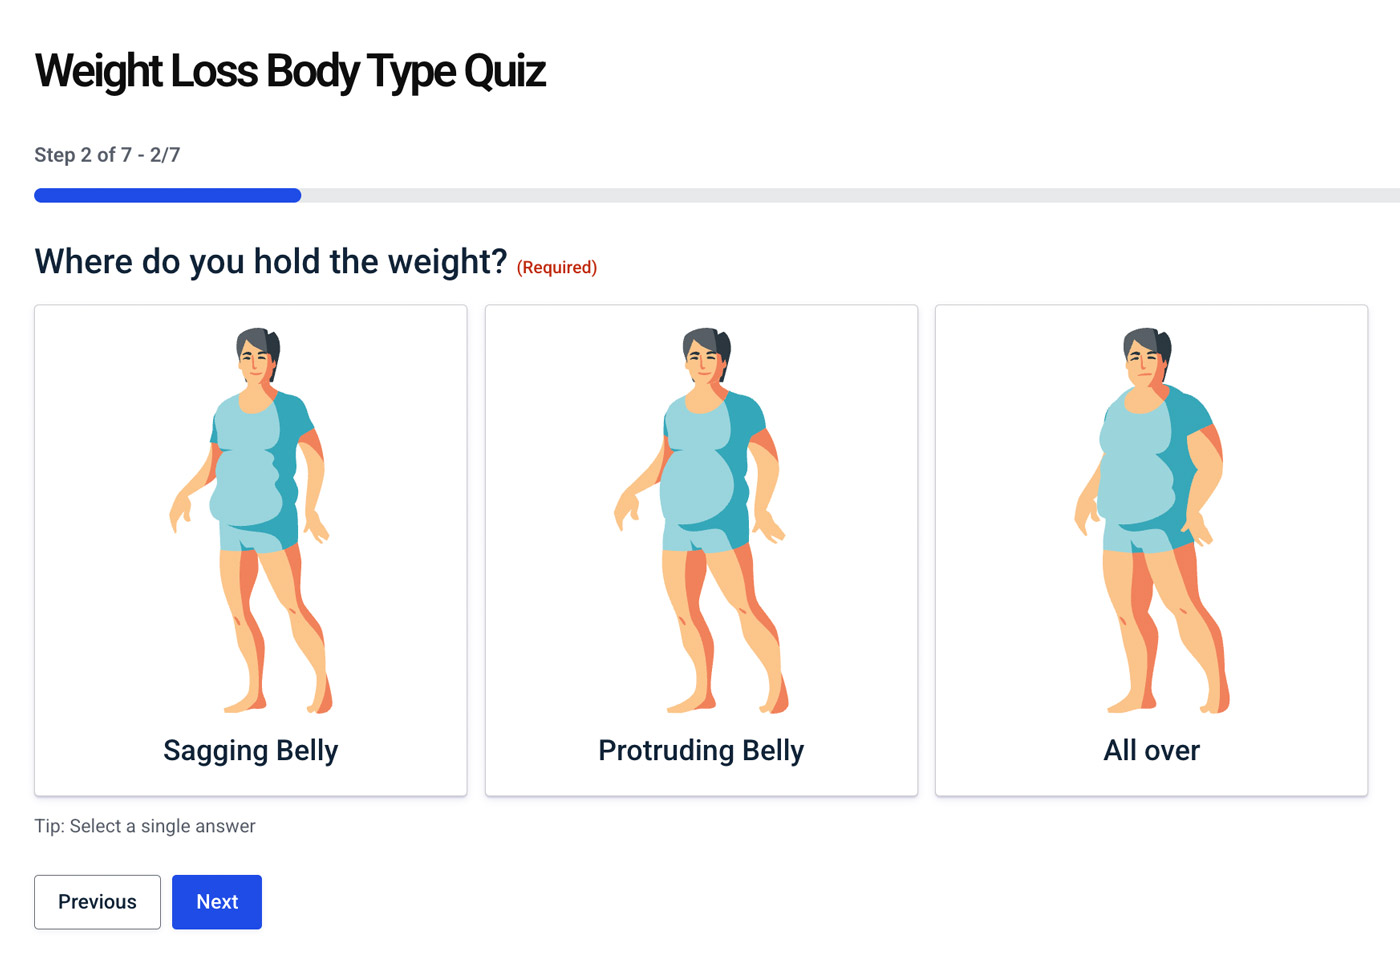Click the "Where do you hold the weight?" question
Viewport: 1400px width, 969px height.
(270, 262)
